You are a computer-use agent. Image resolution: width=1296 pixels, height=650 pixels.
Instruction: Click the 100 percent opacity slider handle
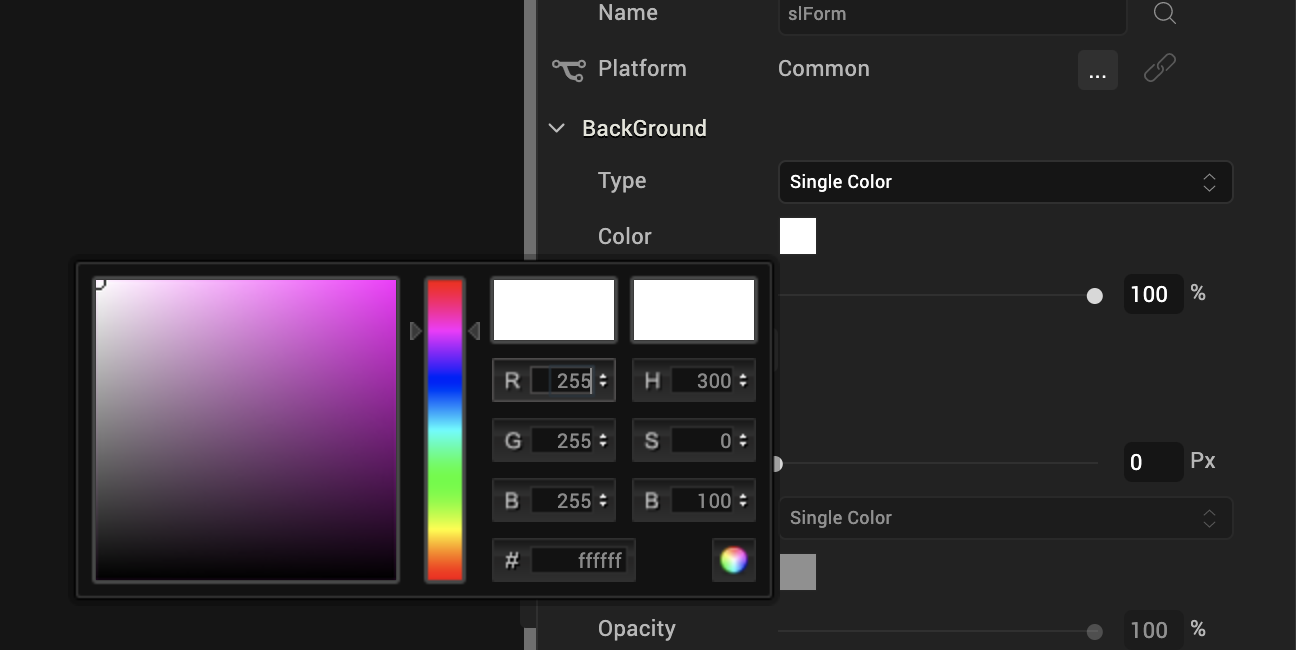click(1095, 296)
